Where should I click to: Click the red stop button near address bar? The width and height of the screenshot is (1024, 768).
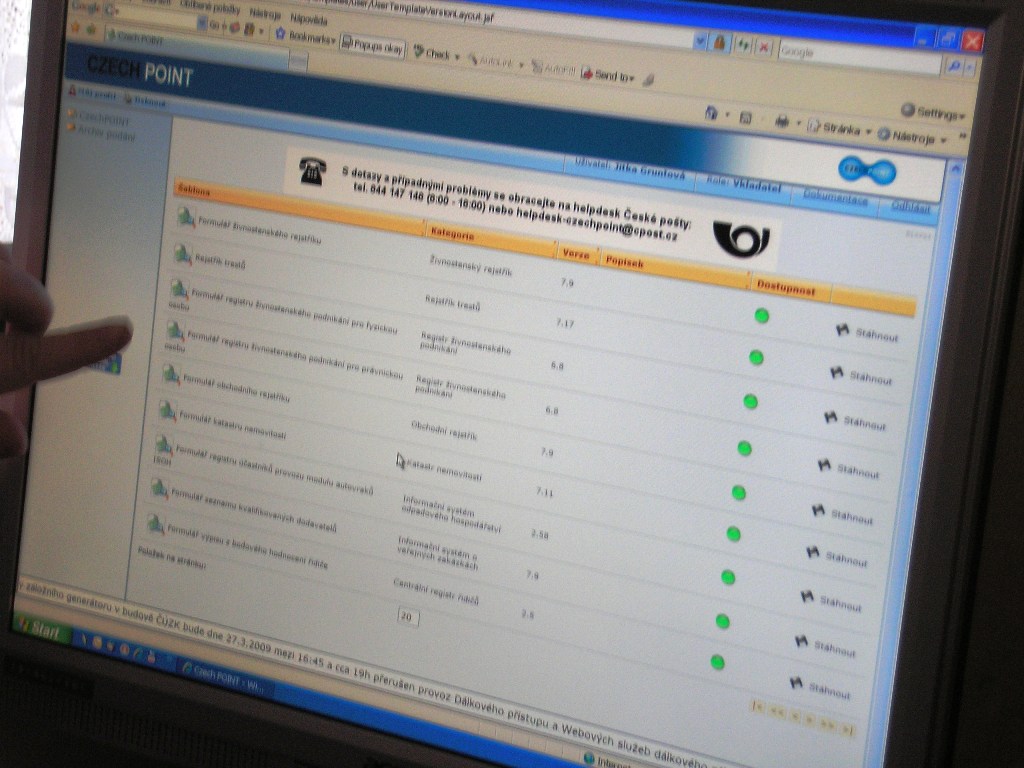click(763, 47)
